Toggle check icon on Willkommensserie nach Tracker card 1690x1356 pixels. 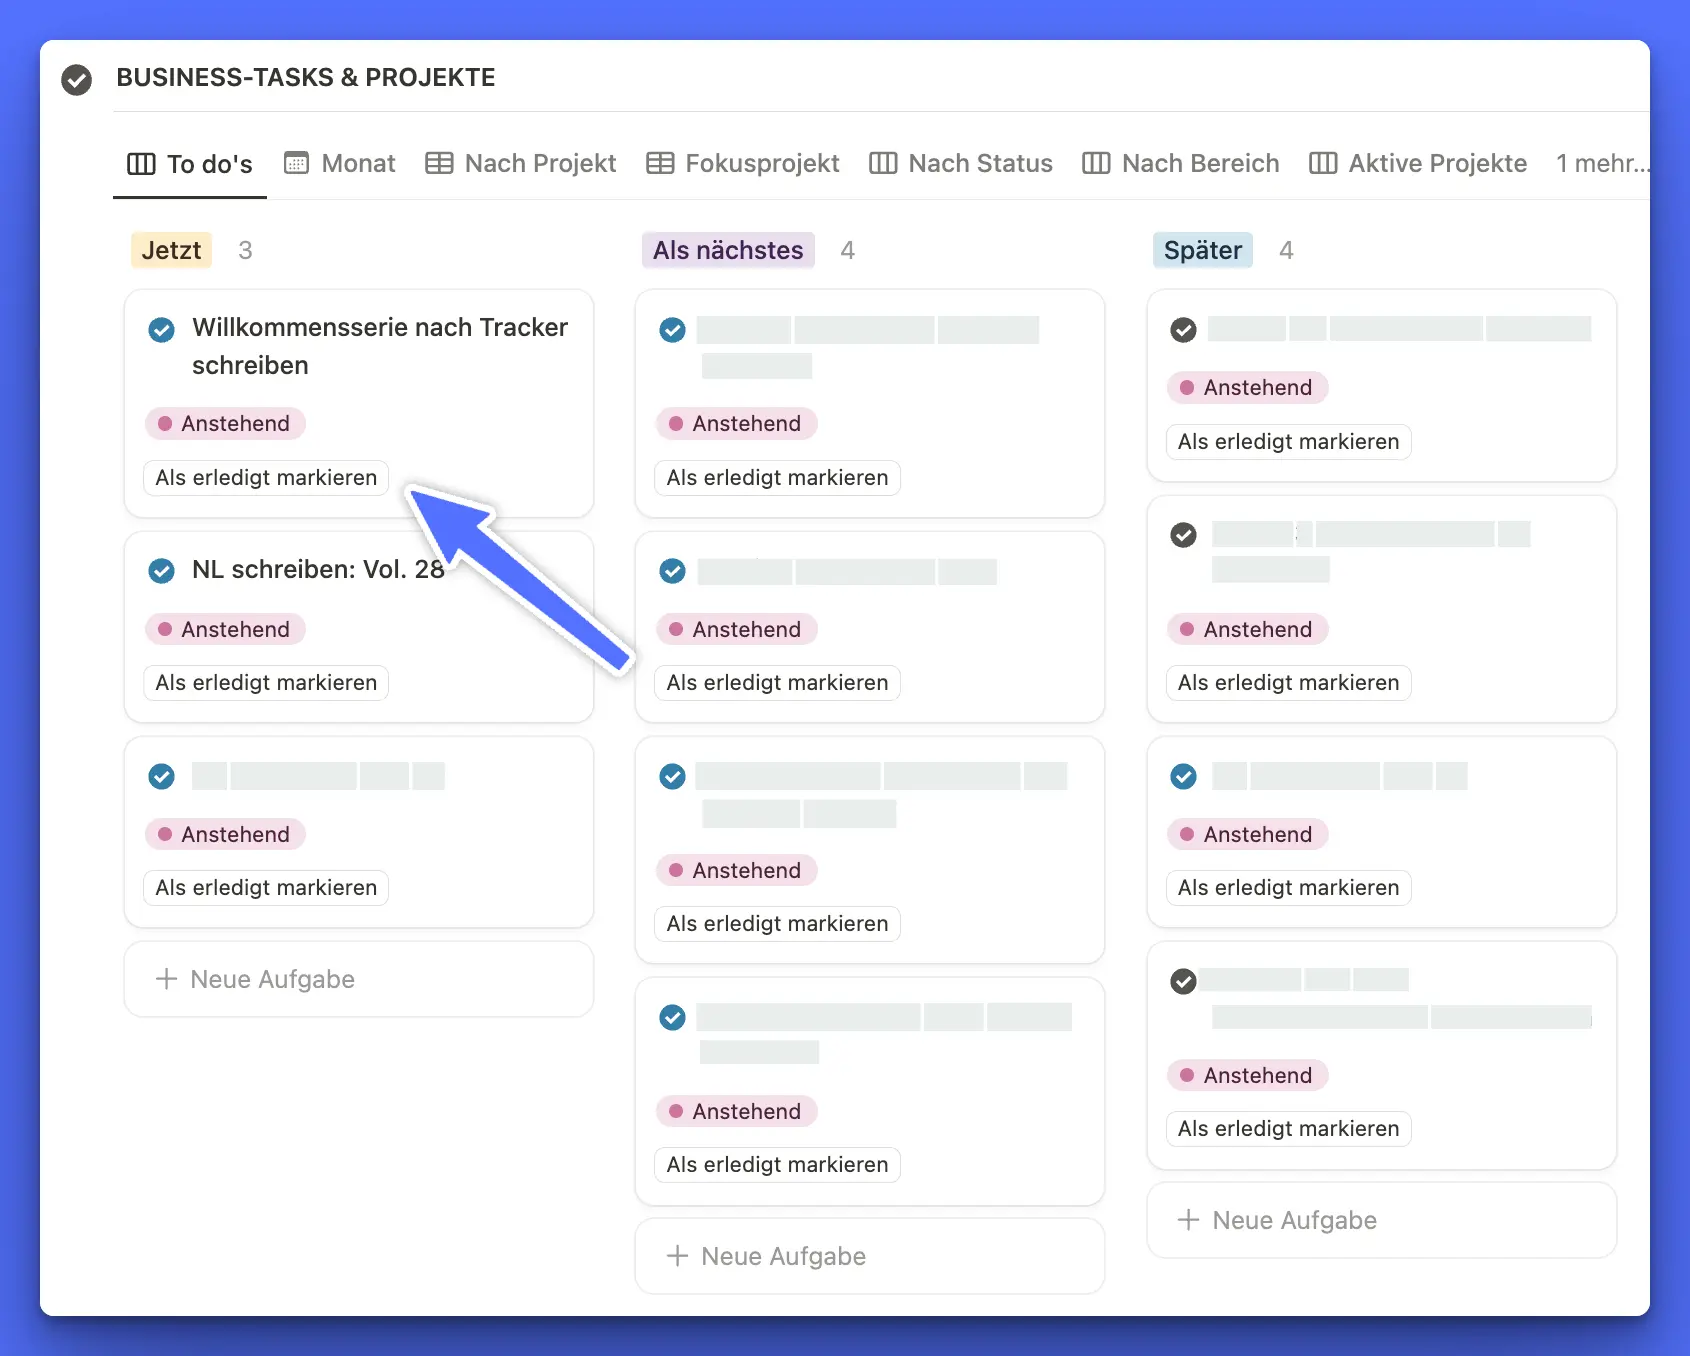click(161, 329)
